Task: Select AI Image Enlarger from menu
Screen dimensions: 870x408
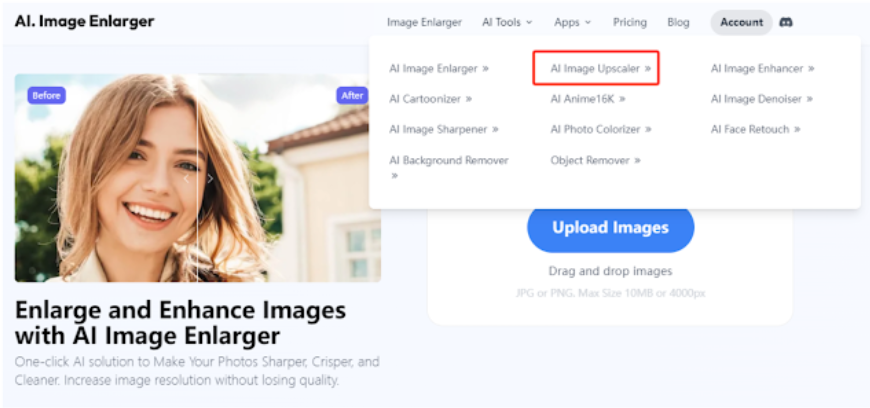Action: pyautogui.click(x=439, y=69)
